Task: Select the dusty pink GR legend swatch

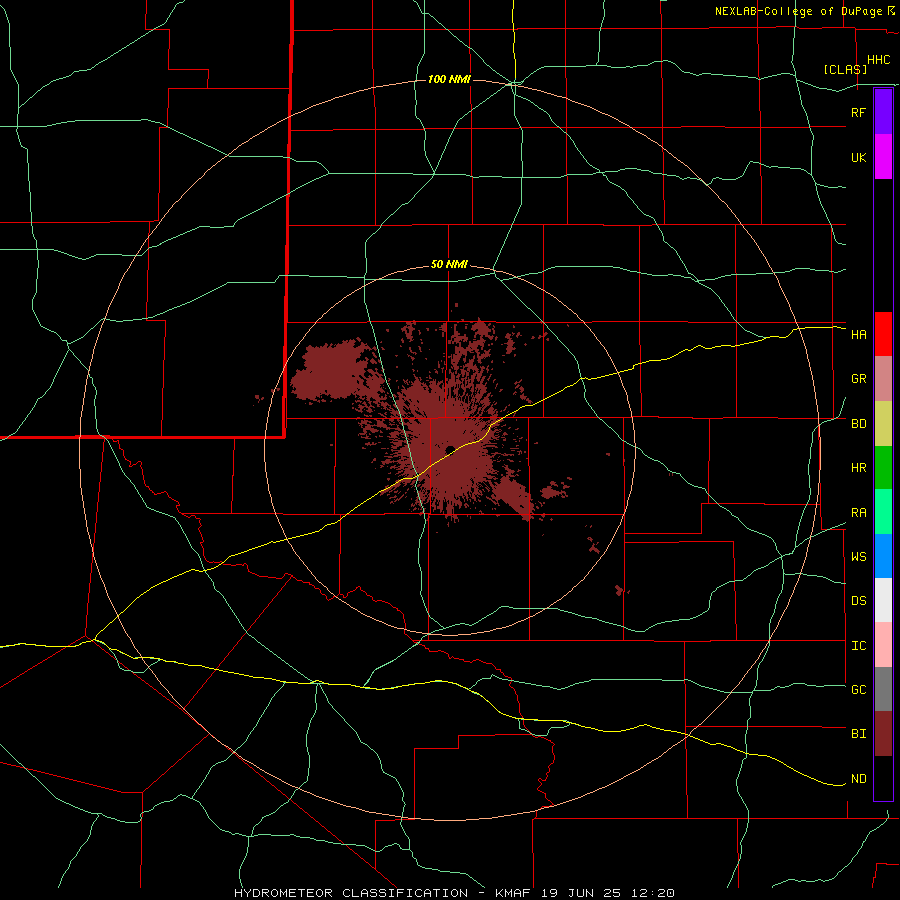Action: 883,379
